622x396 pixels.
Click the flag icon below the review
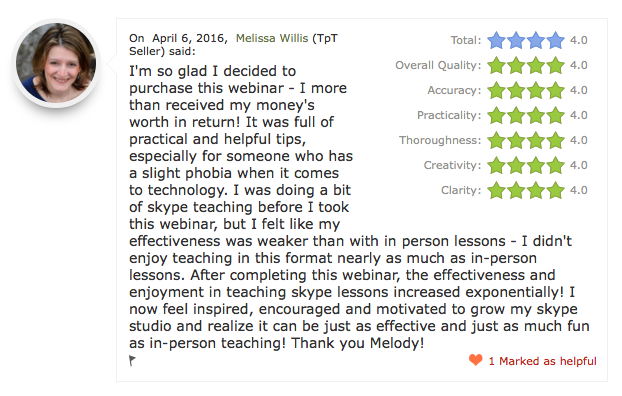coord(132,360)
